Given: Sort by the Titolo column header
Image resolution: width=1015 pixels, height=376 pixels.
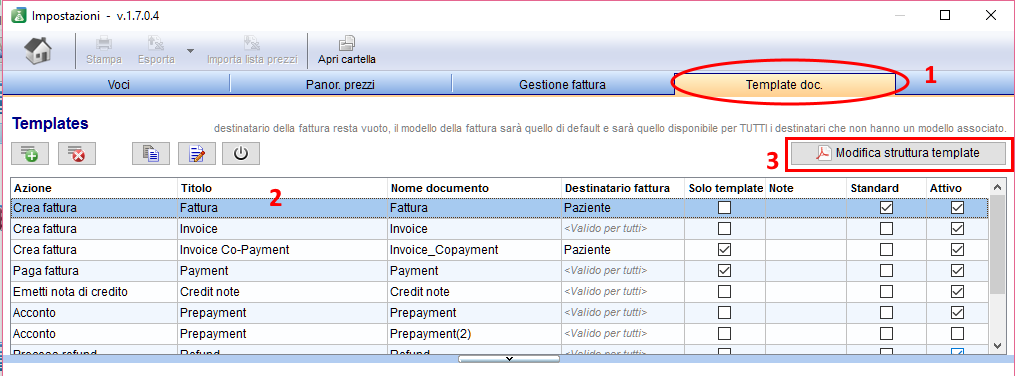Looking at the screenshot, I should pos(282,188).
